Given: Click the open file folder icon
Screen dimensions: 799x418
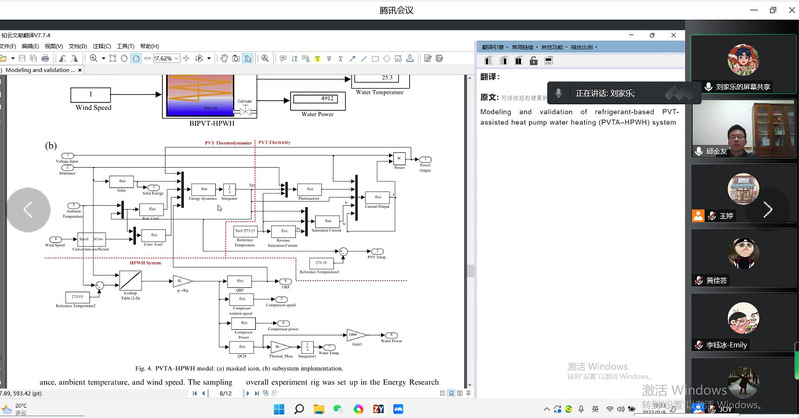Looking at the screenshot, I should [4, 59].
